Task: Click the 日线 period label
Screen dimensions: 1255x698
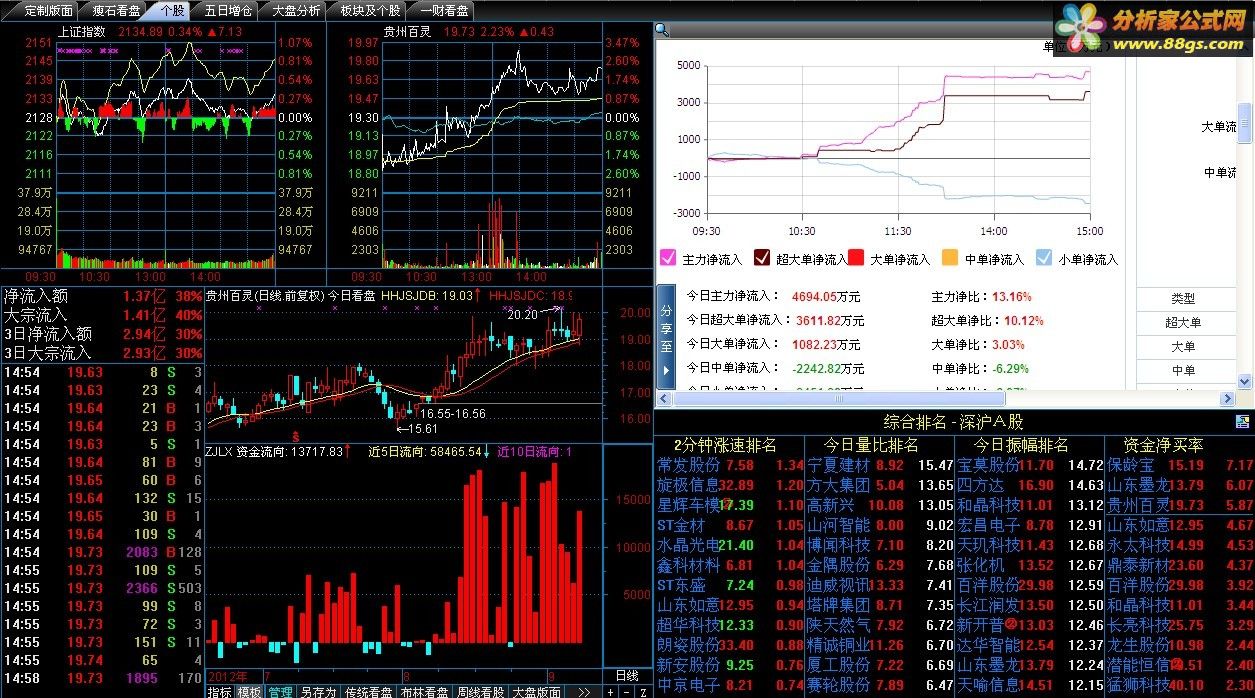Action: tap(626, 675)
